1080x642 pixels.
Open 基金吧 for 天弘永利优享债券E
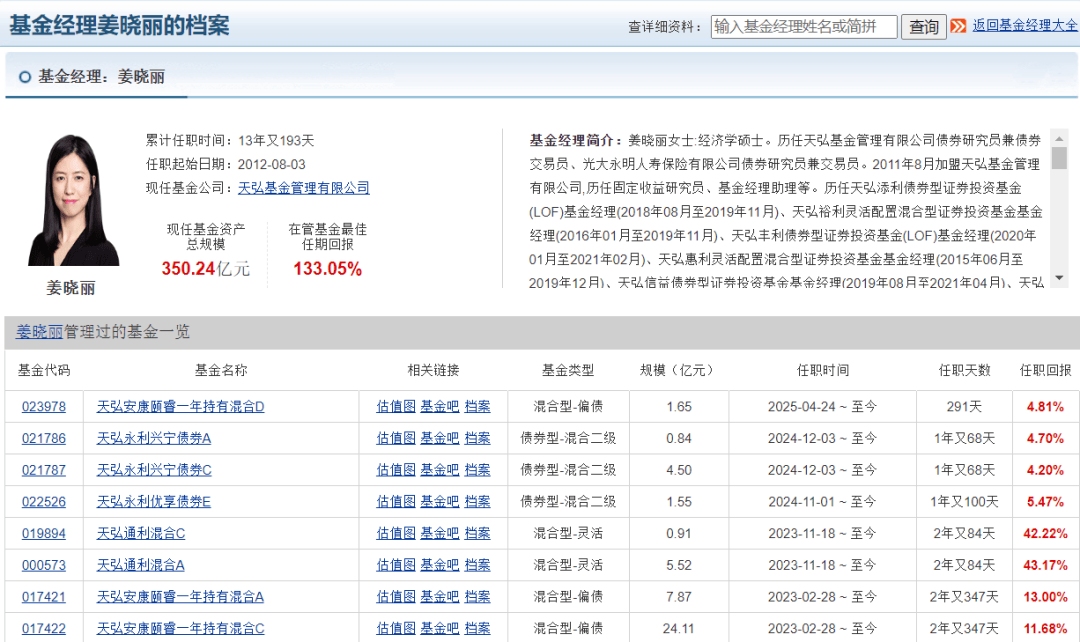coord(439,501)
